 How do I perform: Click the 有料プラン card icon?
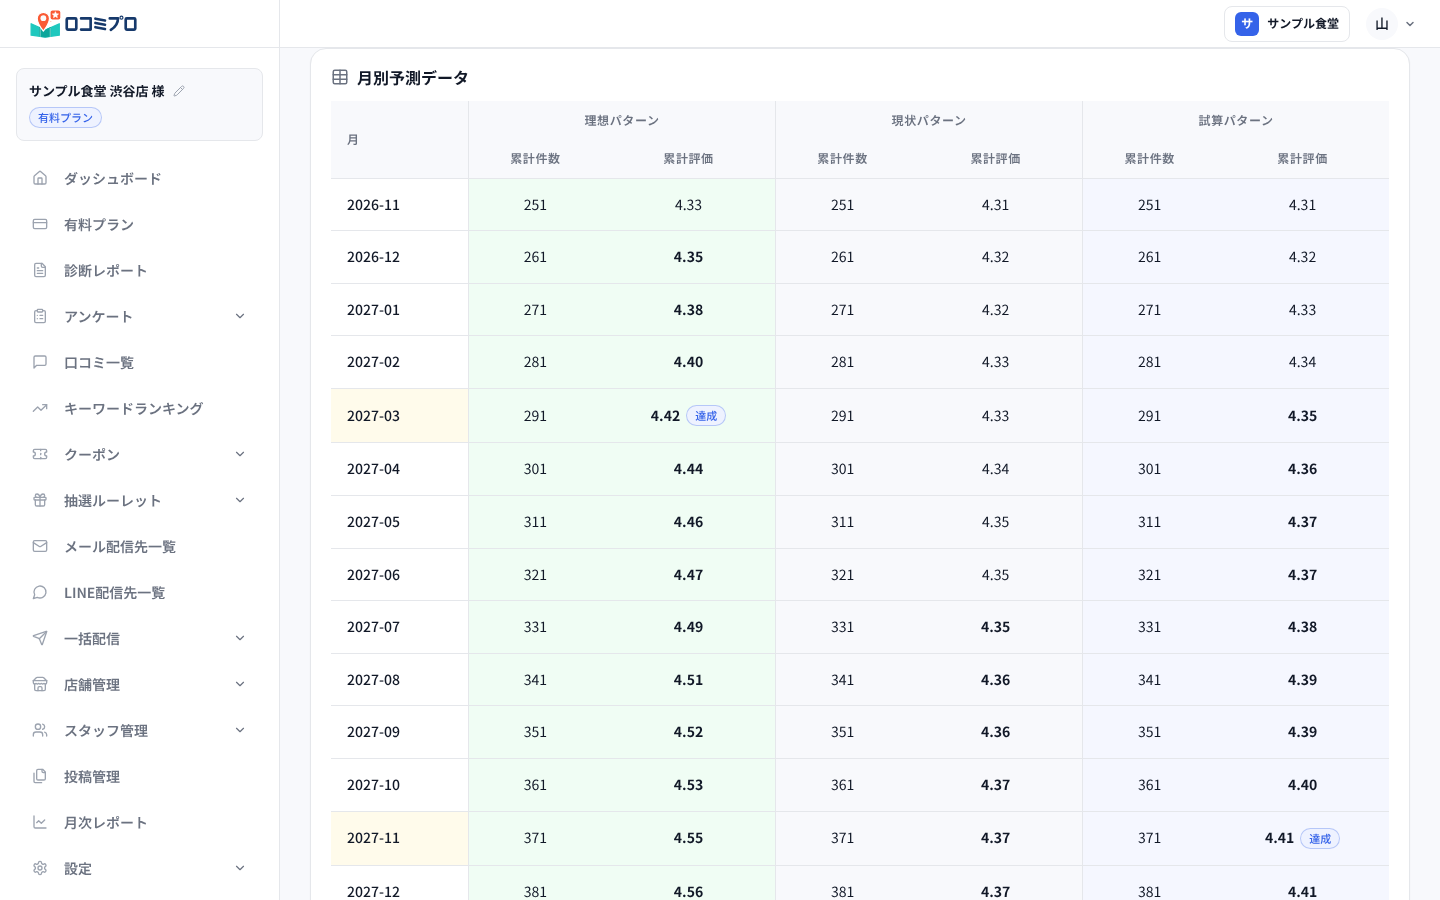coord(40,224)
